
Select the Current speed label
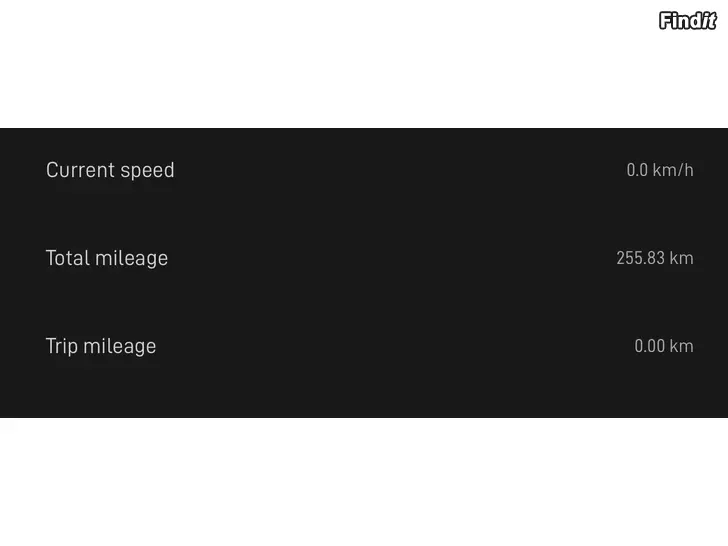tap(110, 170)
